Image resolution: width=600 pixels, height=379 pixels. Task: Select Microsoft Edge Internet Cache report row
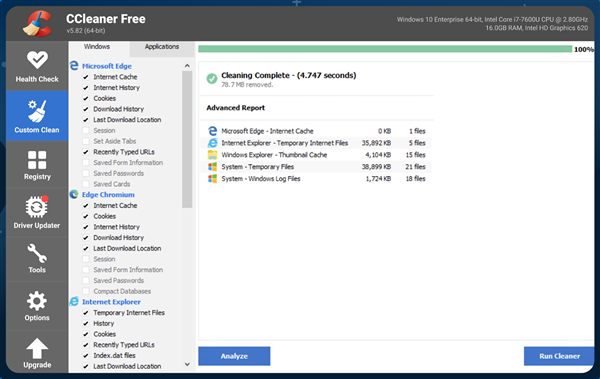(x=317, y=131)
